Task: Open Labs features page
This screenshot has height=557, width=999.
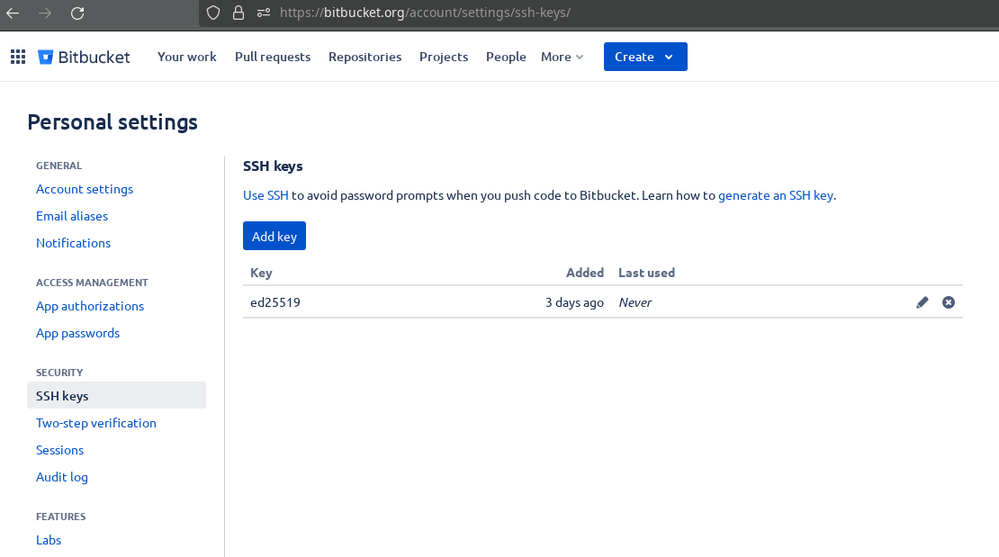Action: (48, 540)
